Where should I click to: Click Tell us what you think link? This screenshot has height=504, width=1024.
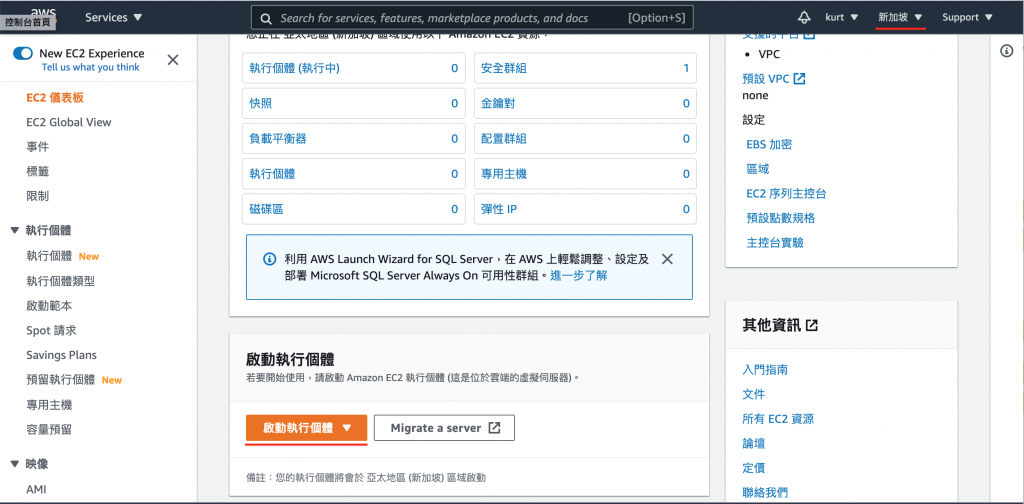click(x=91, y=67)
